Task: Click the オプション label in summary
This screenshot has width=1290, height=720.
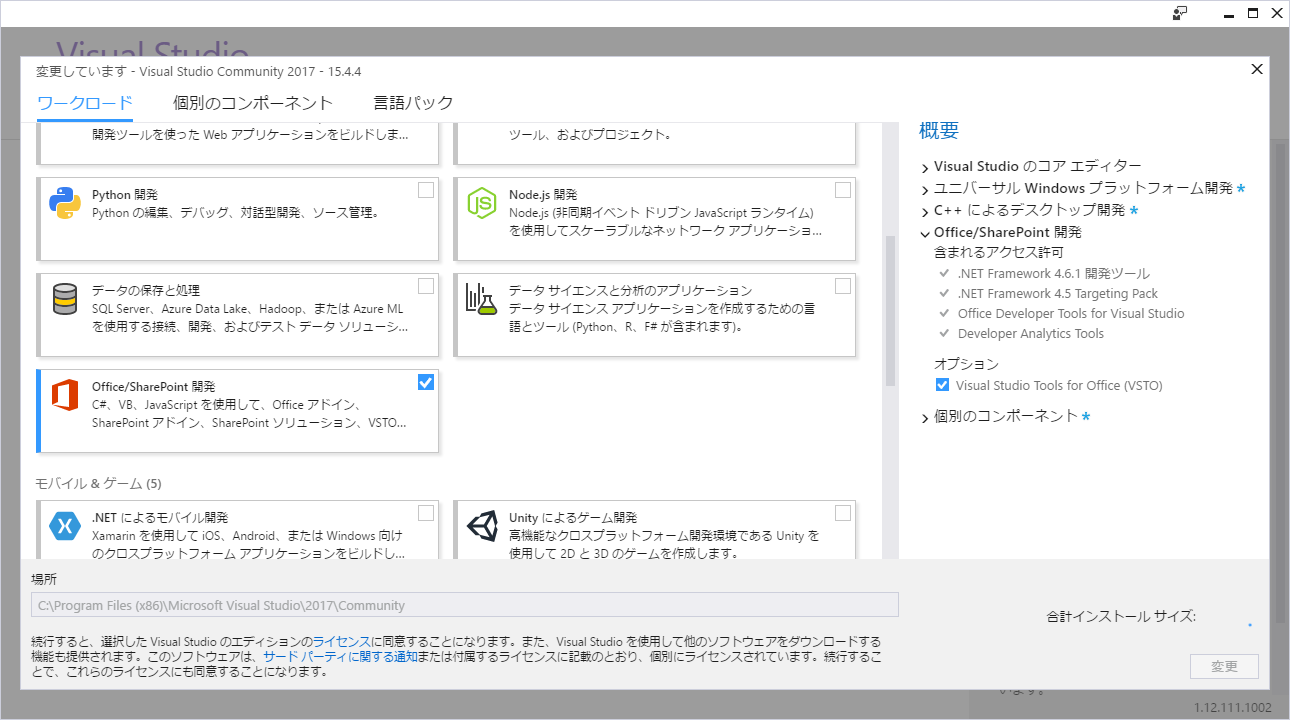Action: (x=967, y=364)
